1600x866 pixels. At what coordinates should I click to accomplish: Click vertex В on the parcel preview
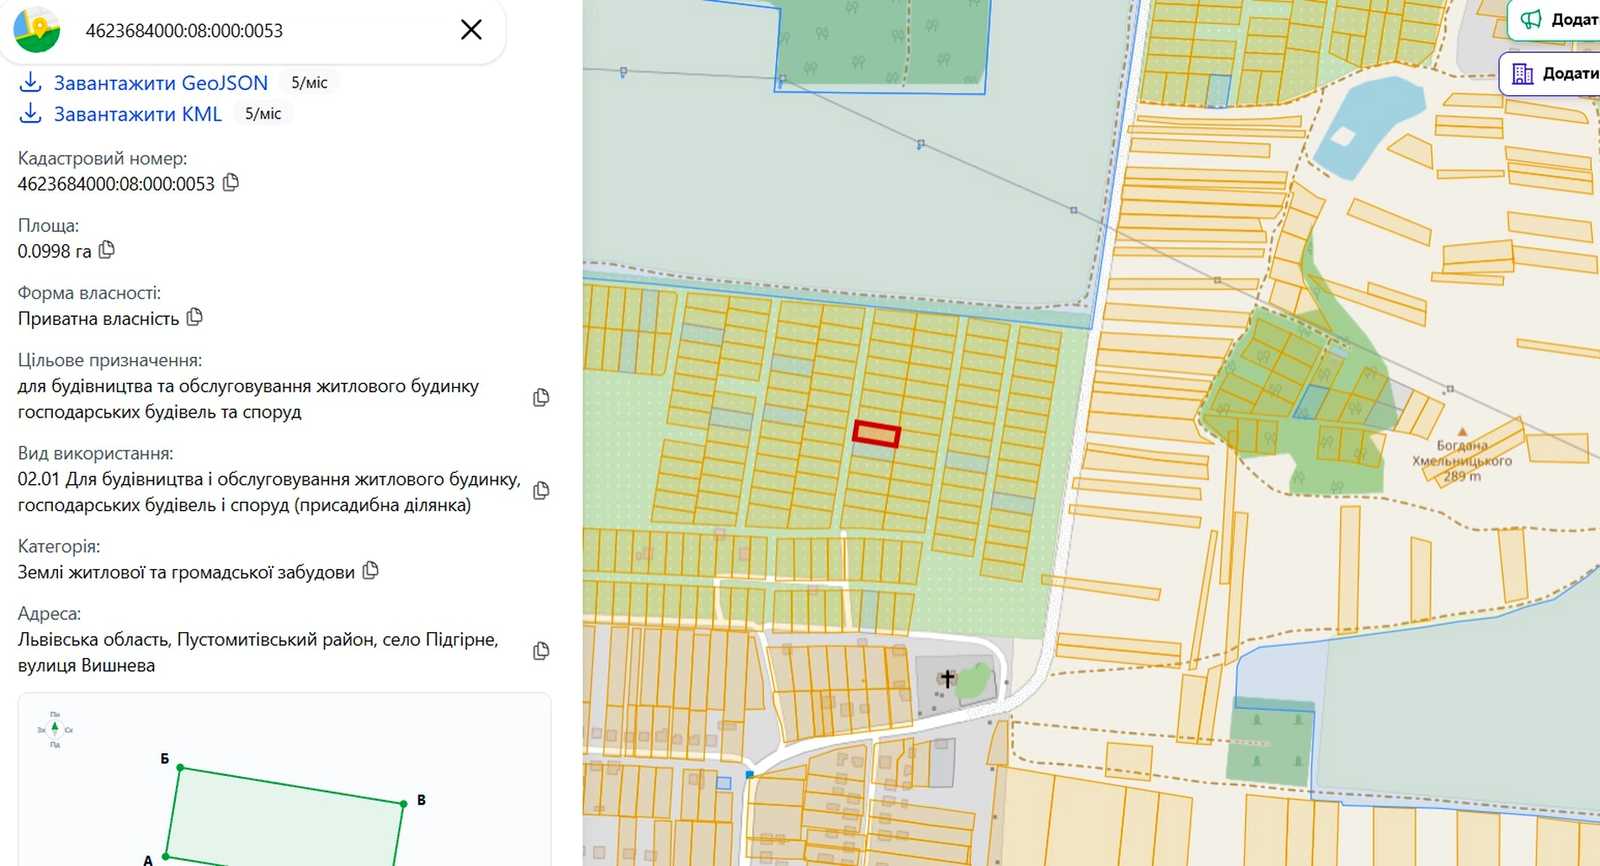(x=404, y=803)
